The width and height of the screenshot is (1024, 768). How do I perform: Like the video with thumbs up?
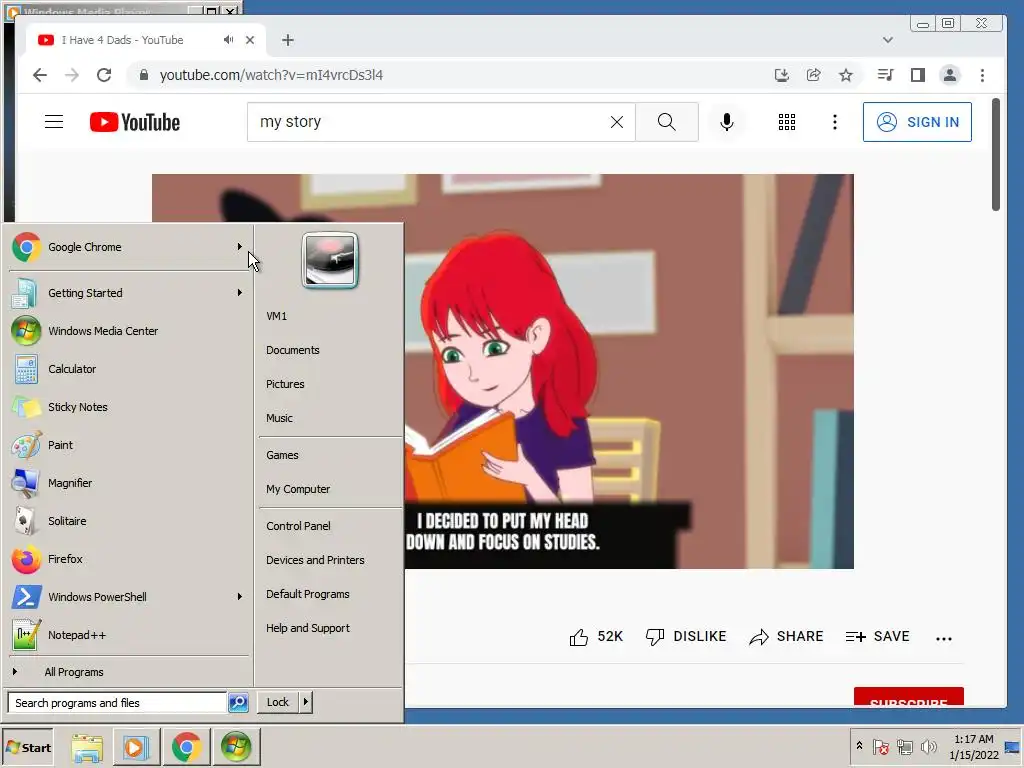pos(579,637)
